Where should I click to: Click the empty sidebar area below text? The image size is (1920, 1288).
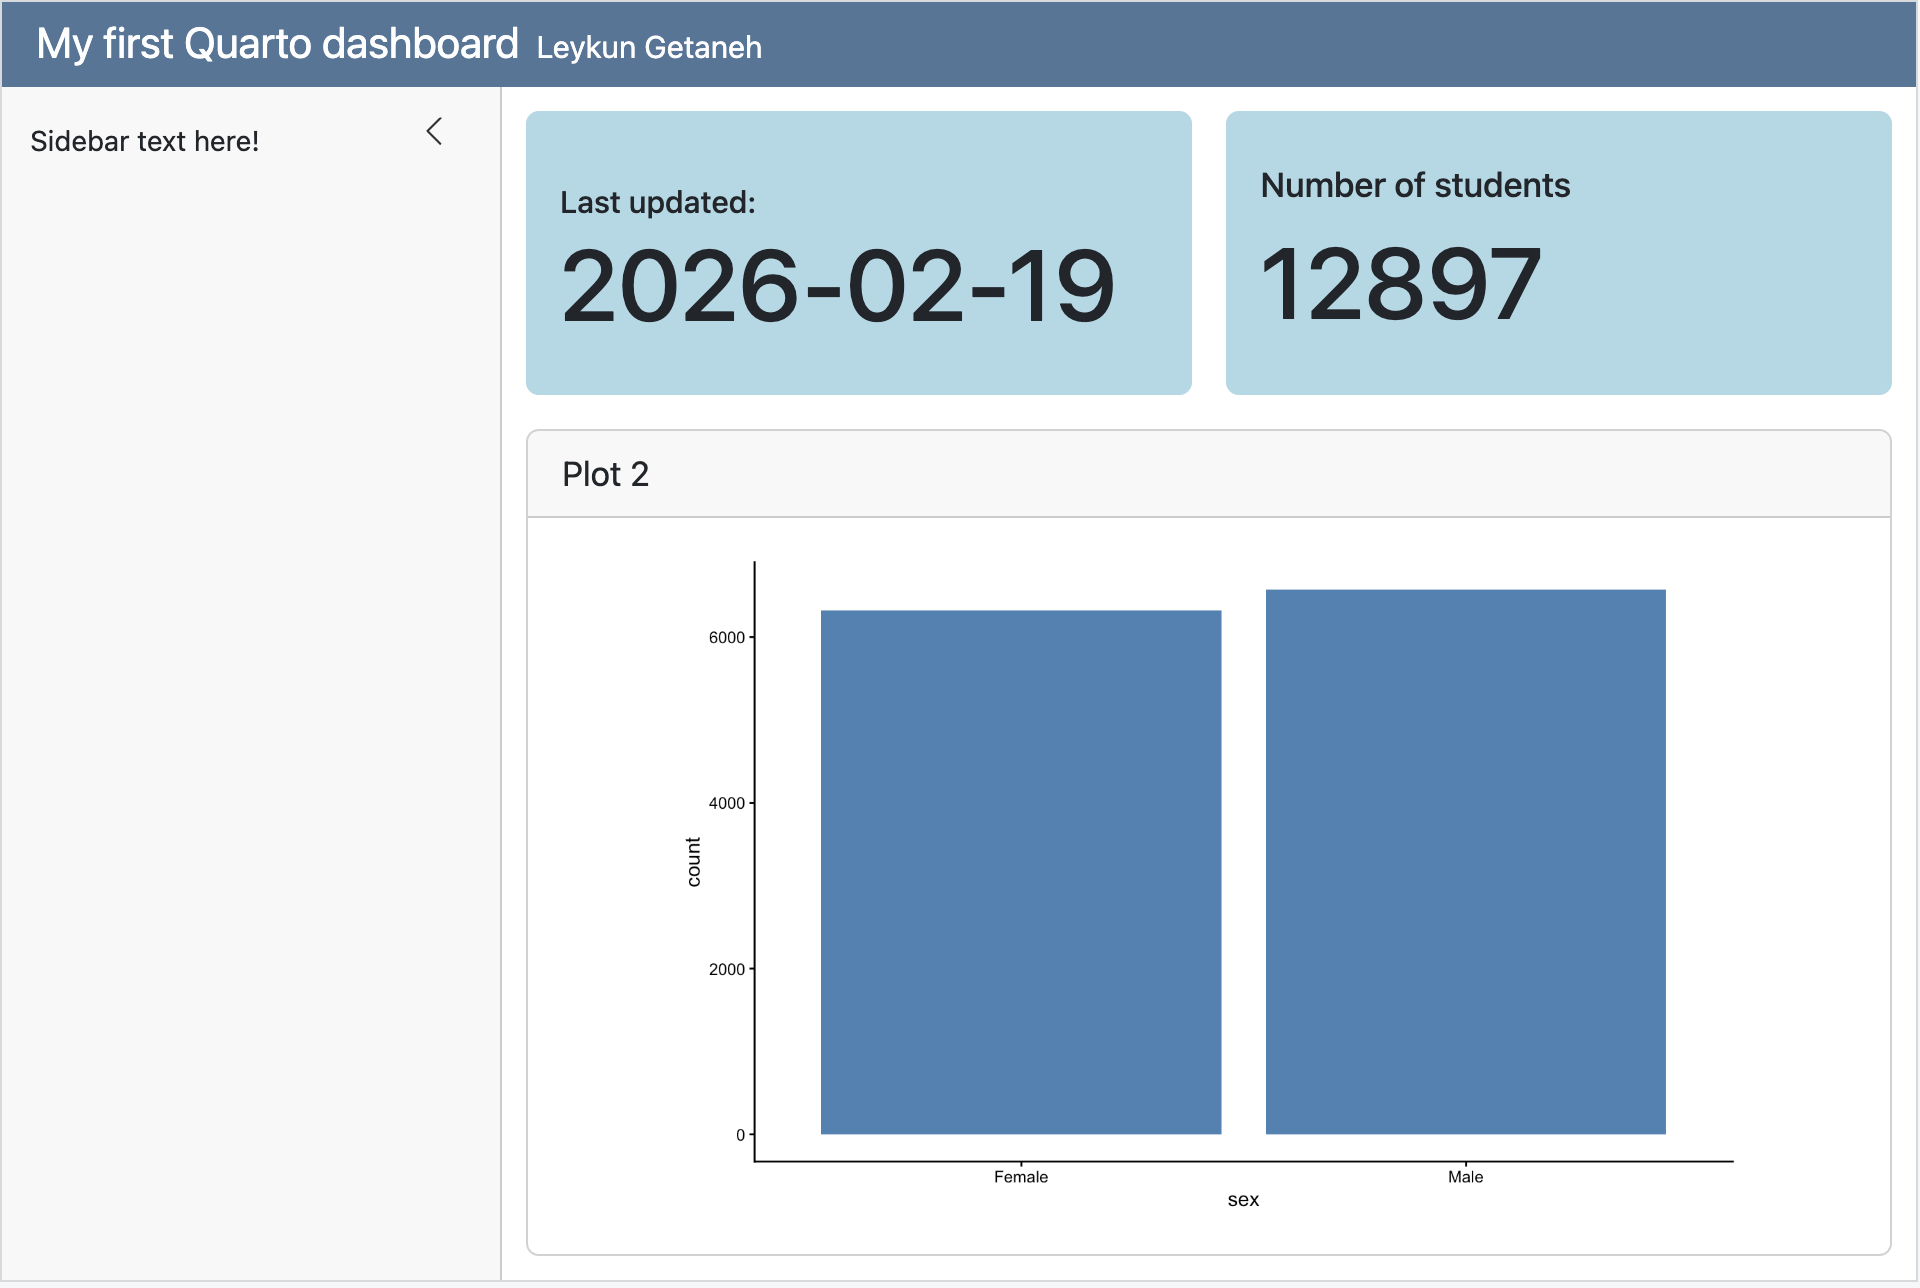(250, 700)
